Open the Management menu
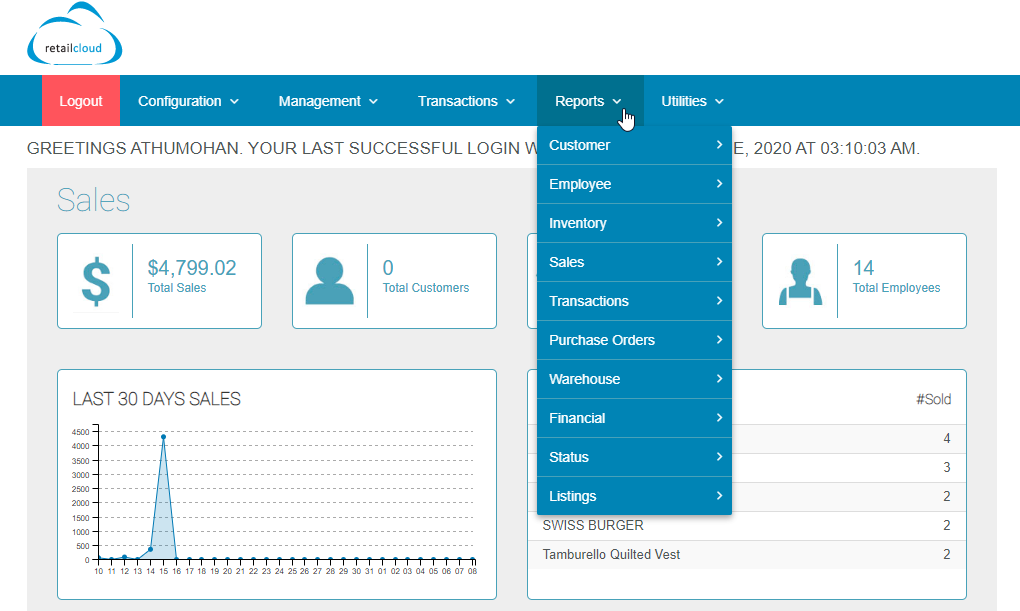The width and height of the screenshot is (1020, 611). 328,101
